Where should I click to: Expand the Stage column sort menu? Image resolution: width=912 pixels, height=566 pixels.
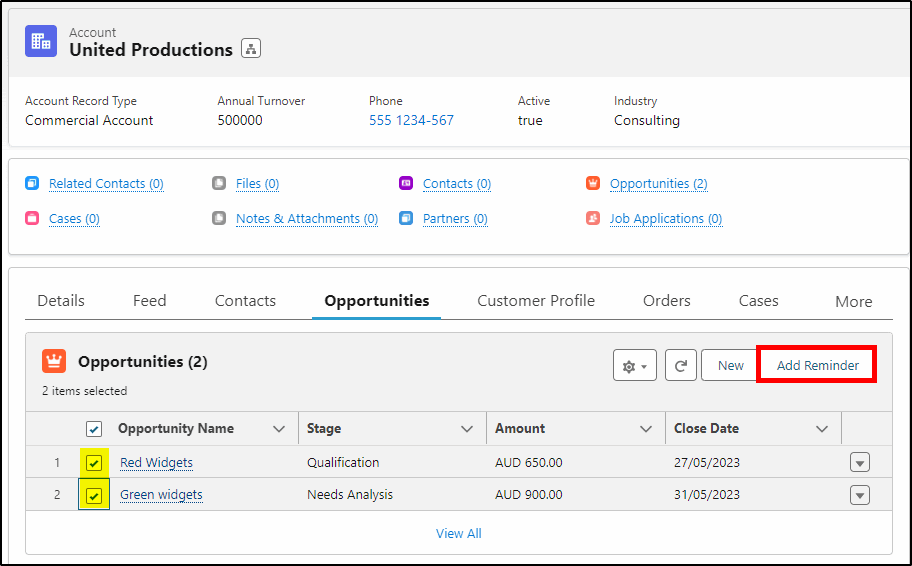[467, 429]
